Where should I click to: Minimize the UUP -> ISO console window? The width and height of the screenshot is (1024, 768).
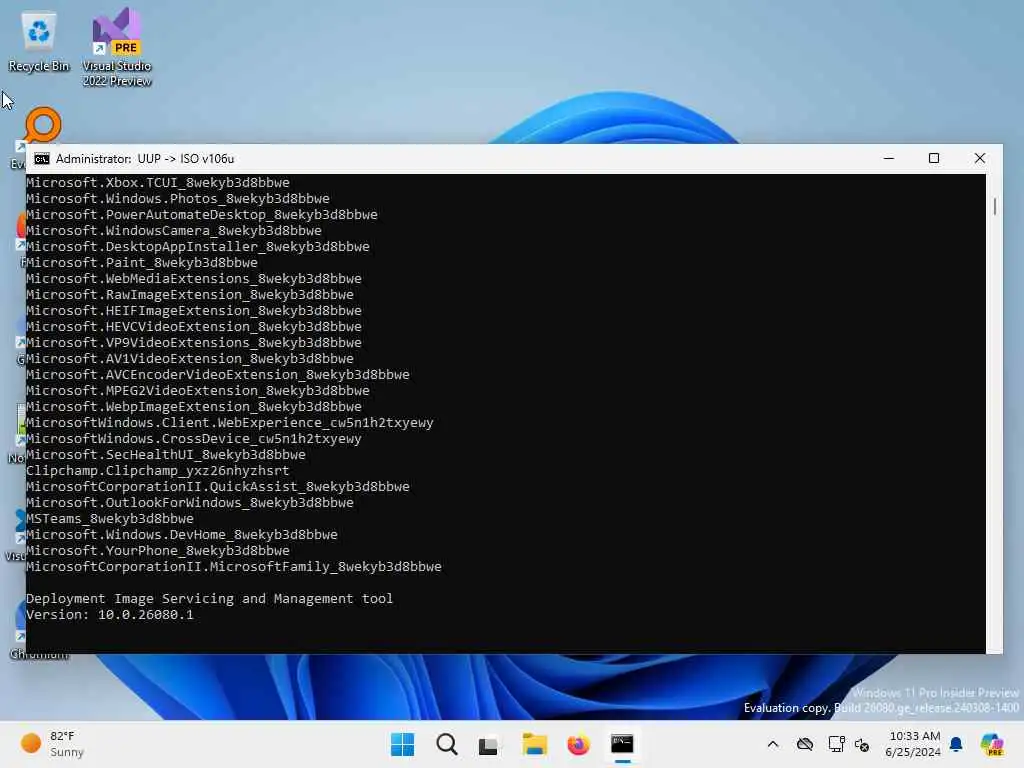(x=889, y=159)
